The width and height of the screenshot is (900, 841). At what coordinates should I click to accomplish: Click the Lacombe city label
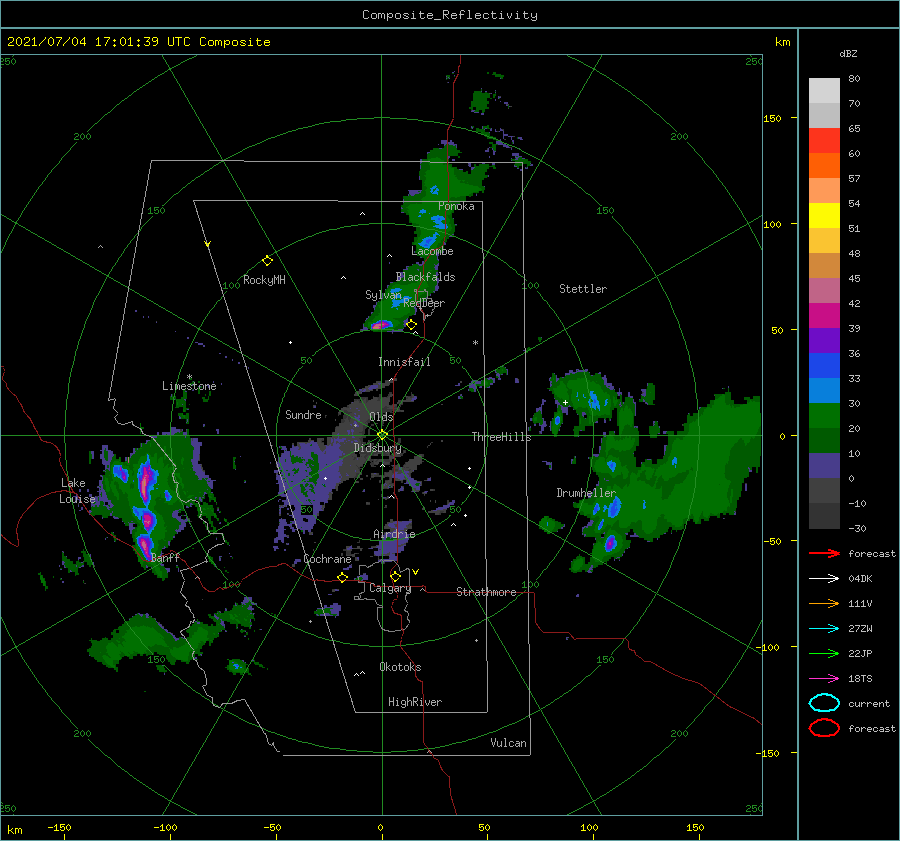tap(432, 251)
